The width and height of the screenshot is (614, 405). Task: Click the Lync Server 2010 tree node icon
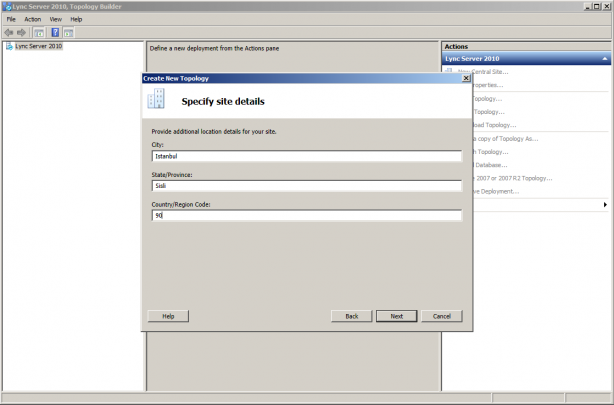pyautogui.click(x=9, y=46)
